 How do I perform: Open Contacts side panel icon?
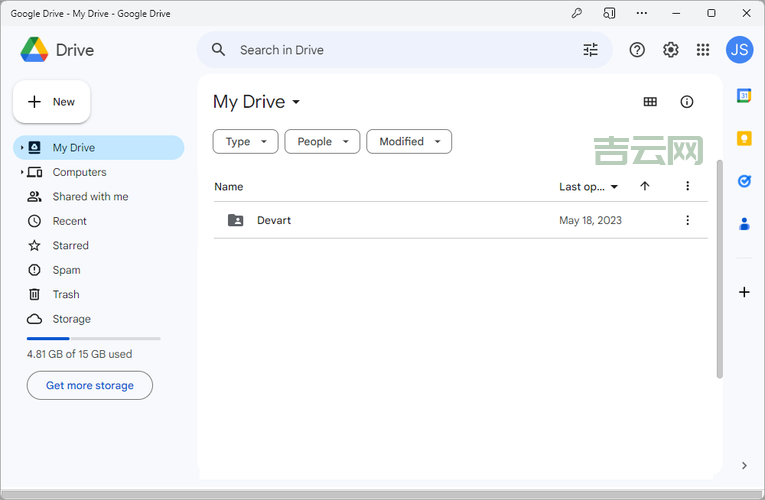tap(744, 224)
